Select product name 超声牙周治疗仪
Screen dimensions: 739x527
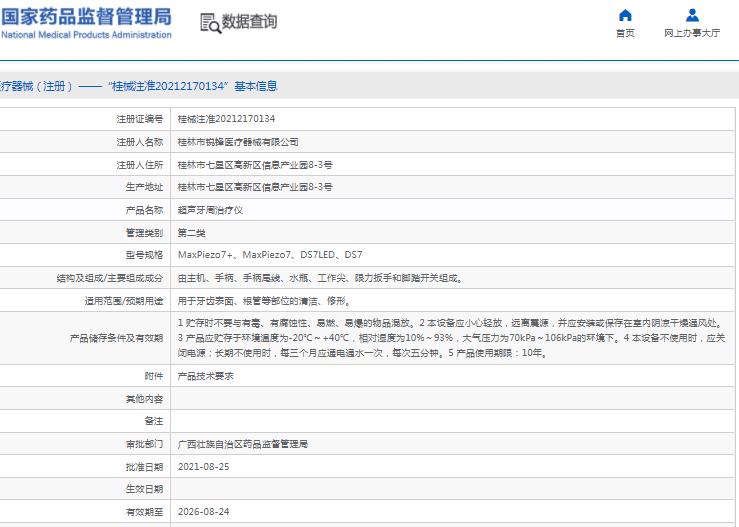(x=210, y=210)
